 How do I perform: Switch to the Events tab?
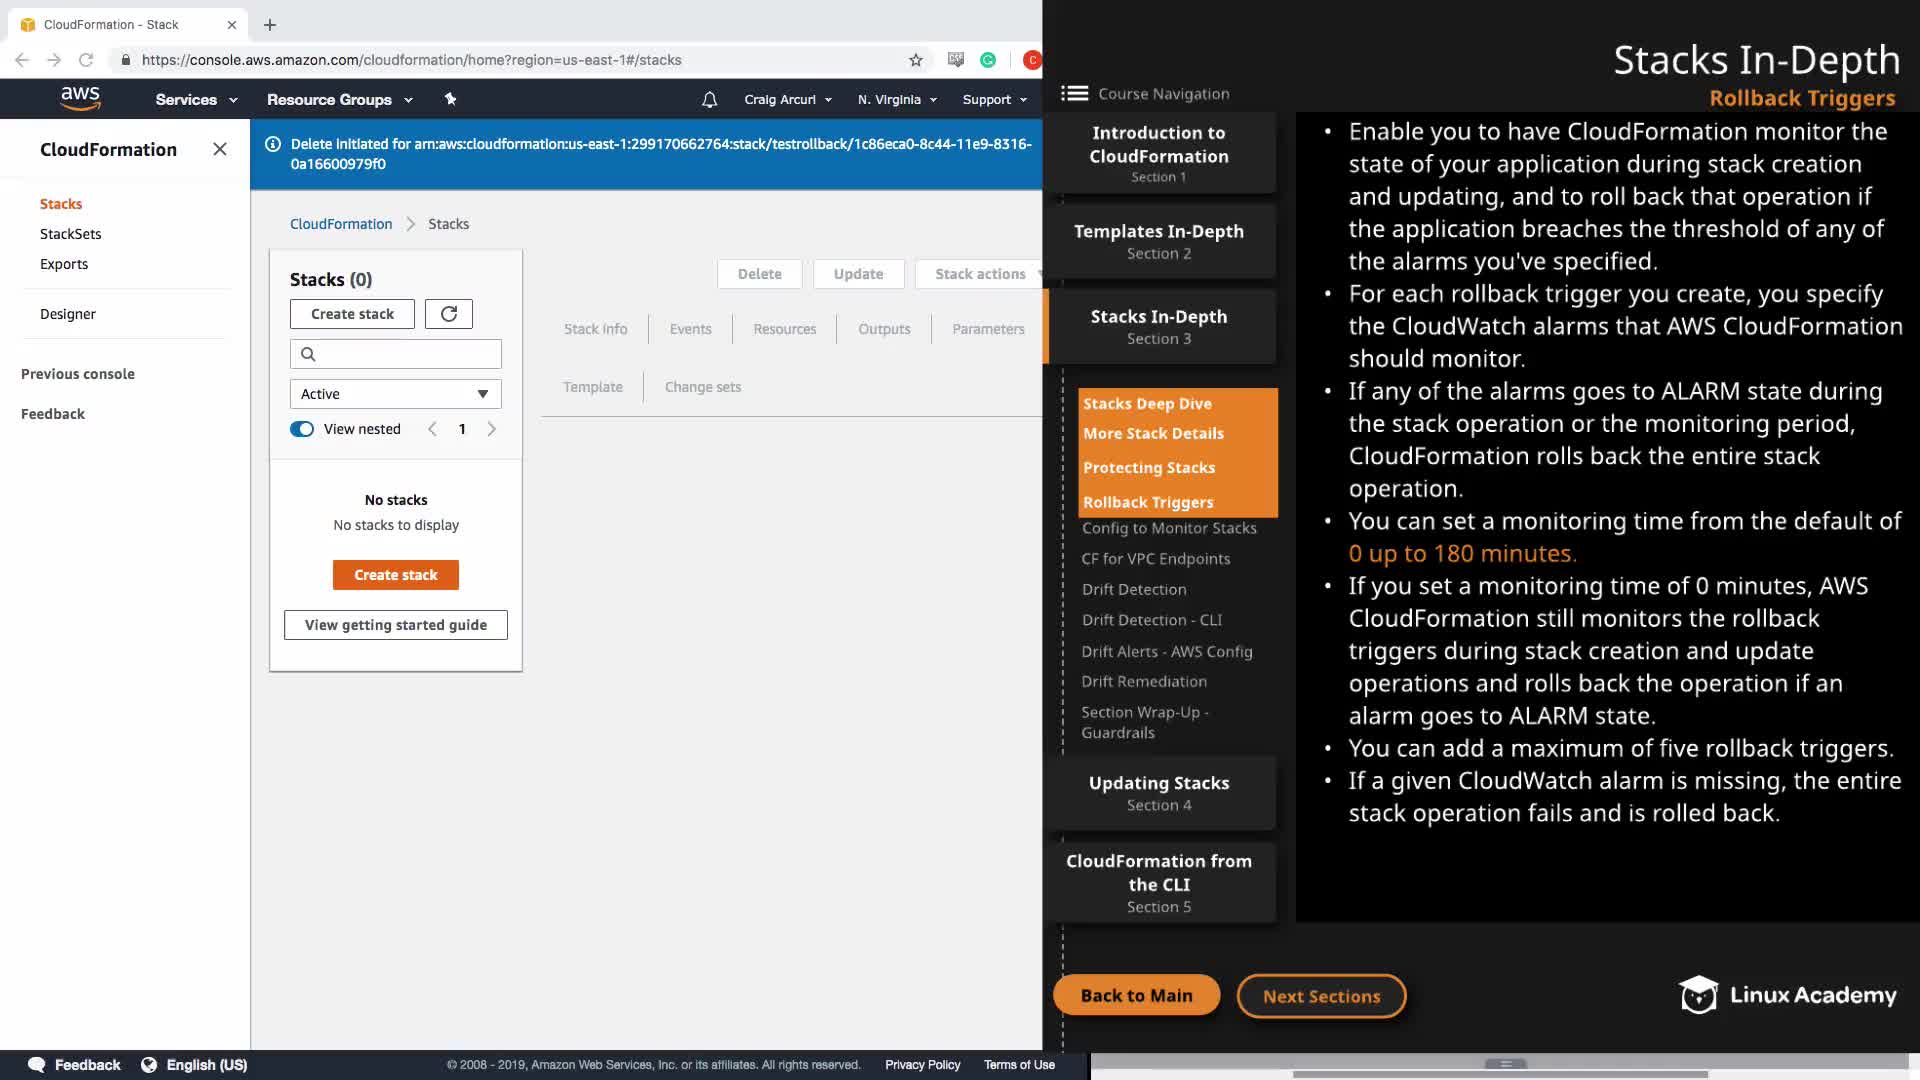[x=690, y=329]
